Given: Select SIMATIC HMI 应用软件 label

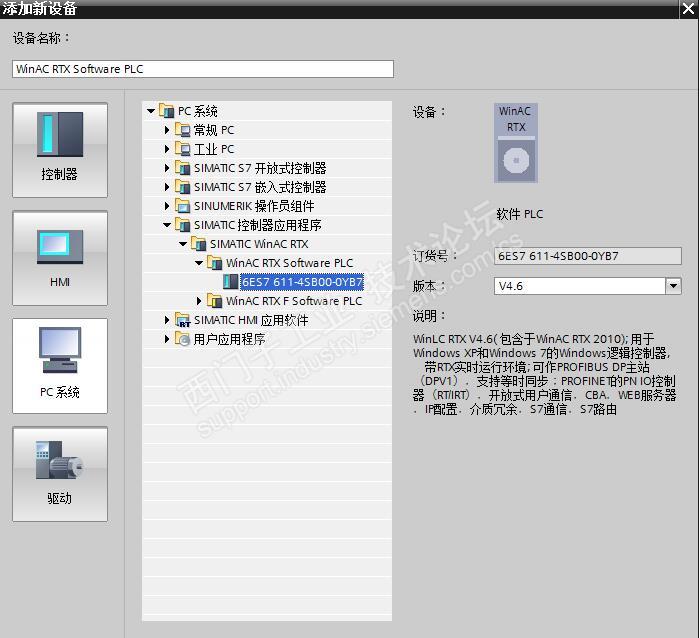Looking at the screenshot, I should tap(251, 320).
